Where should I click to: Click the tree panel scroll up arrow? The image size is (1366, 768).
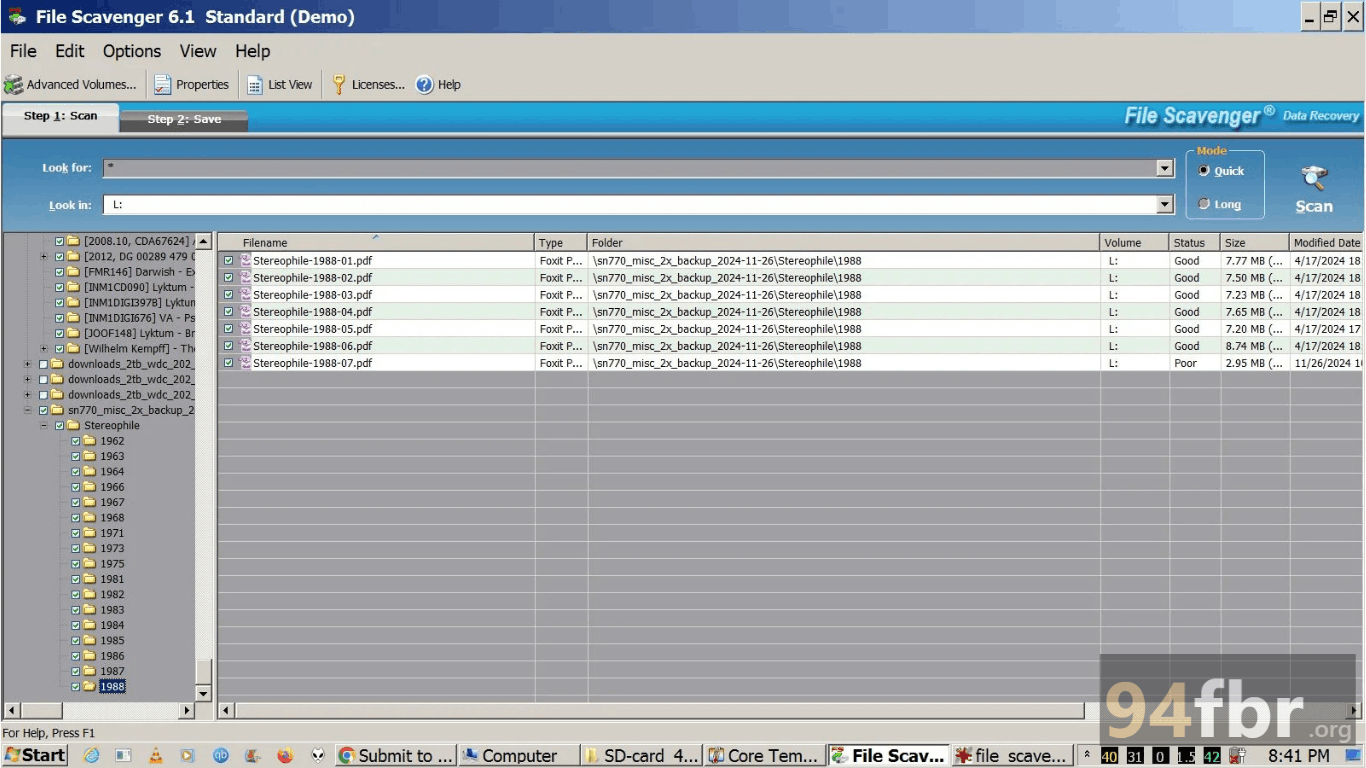point(204,242)
